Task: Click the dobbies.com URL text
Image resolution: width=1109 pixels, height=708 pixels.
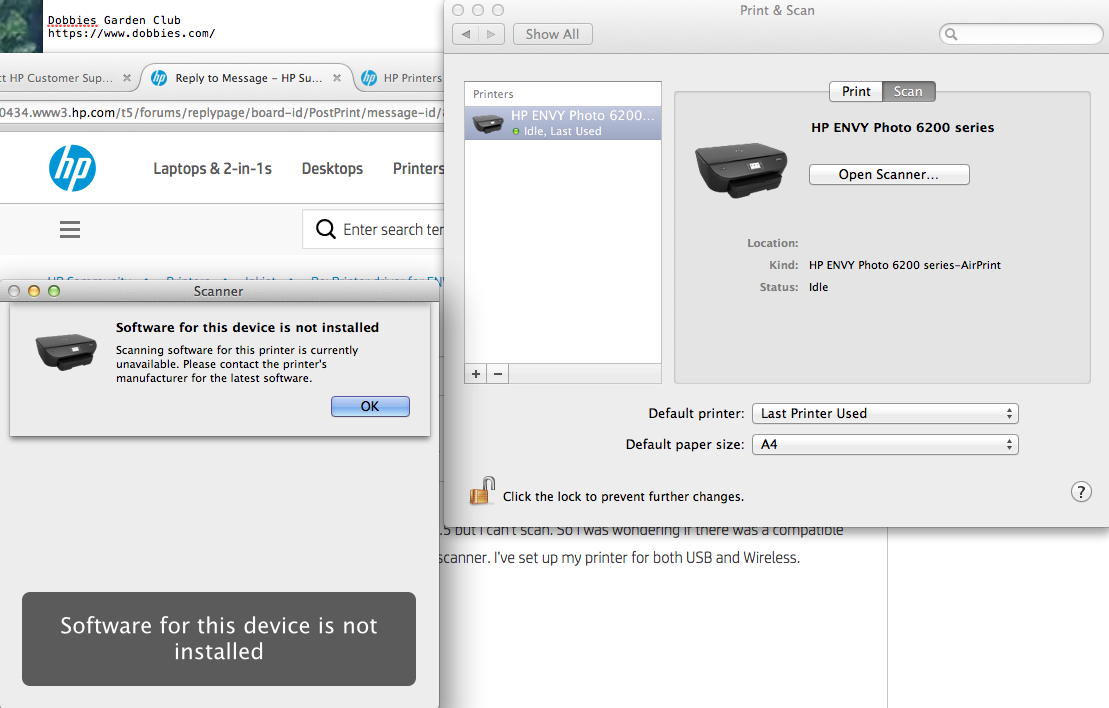Action: (132, 33)
